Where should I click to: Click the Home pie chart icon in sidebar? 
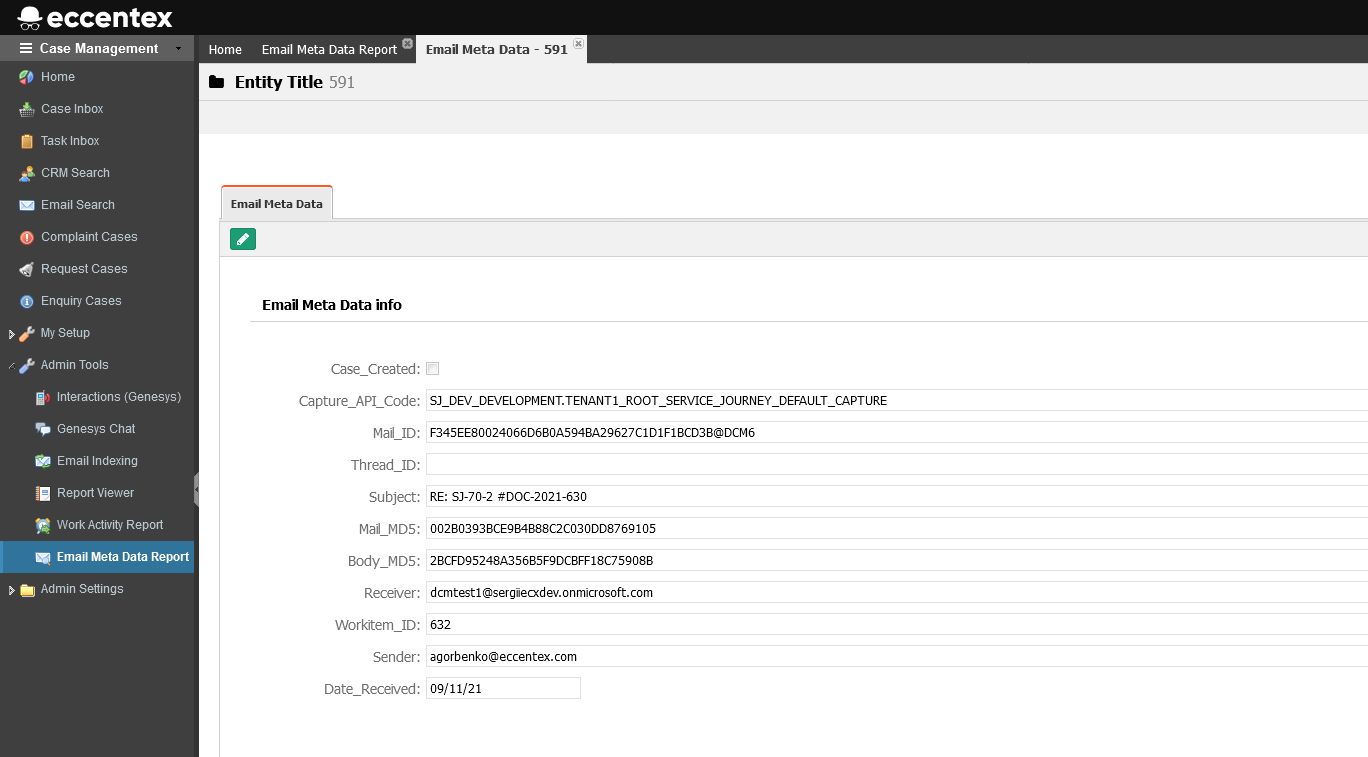[x=27, y=77]
